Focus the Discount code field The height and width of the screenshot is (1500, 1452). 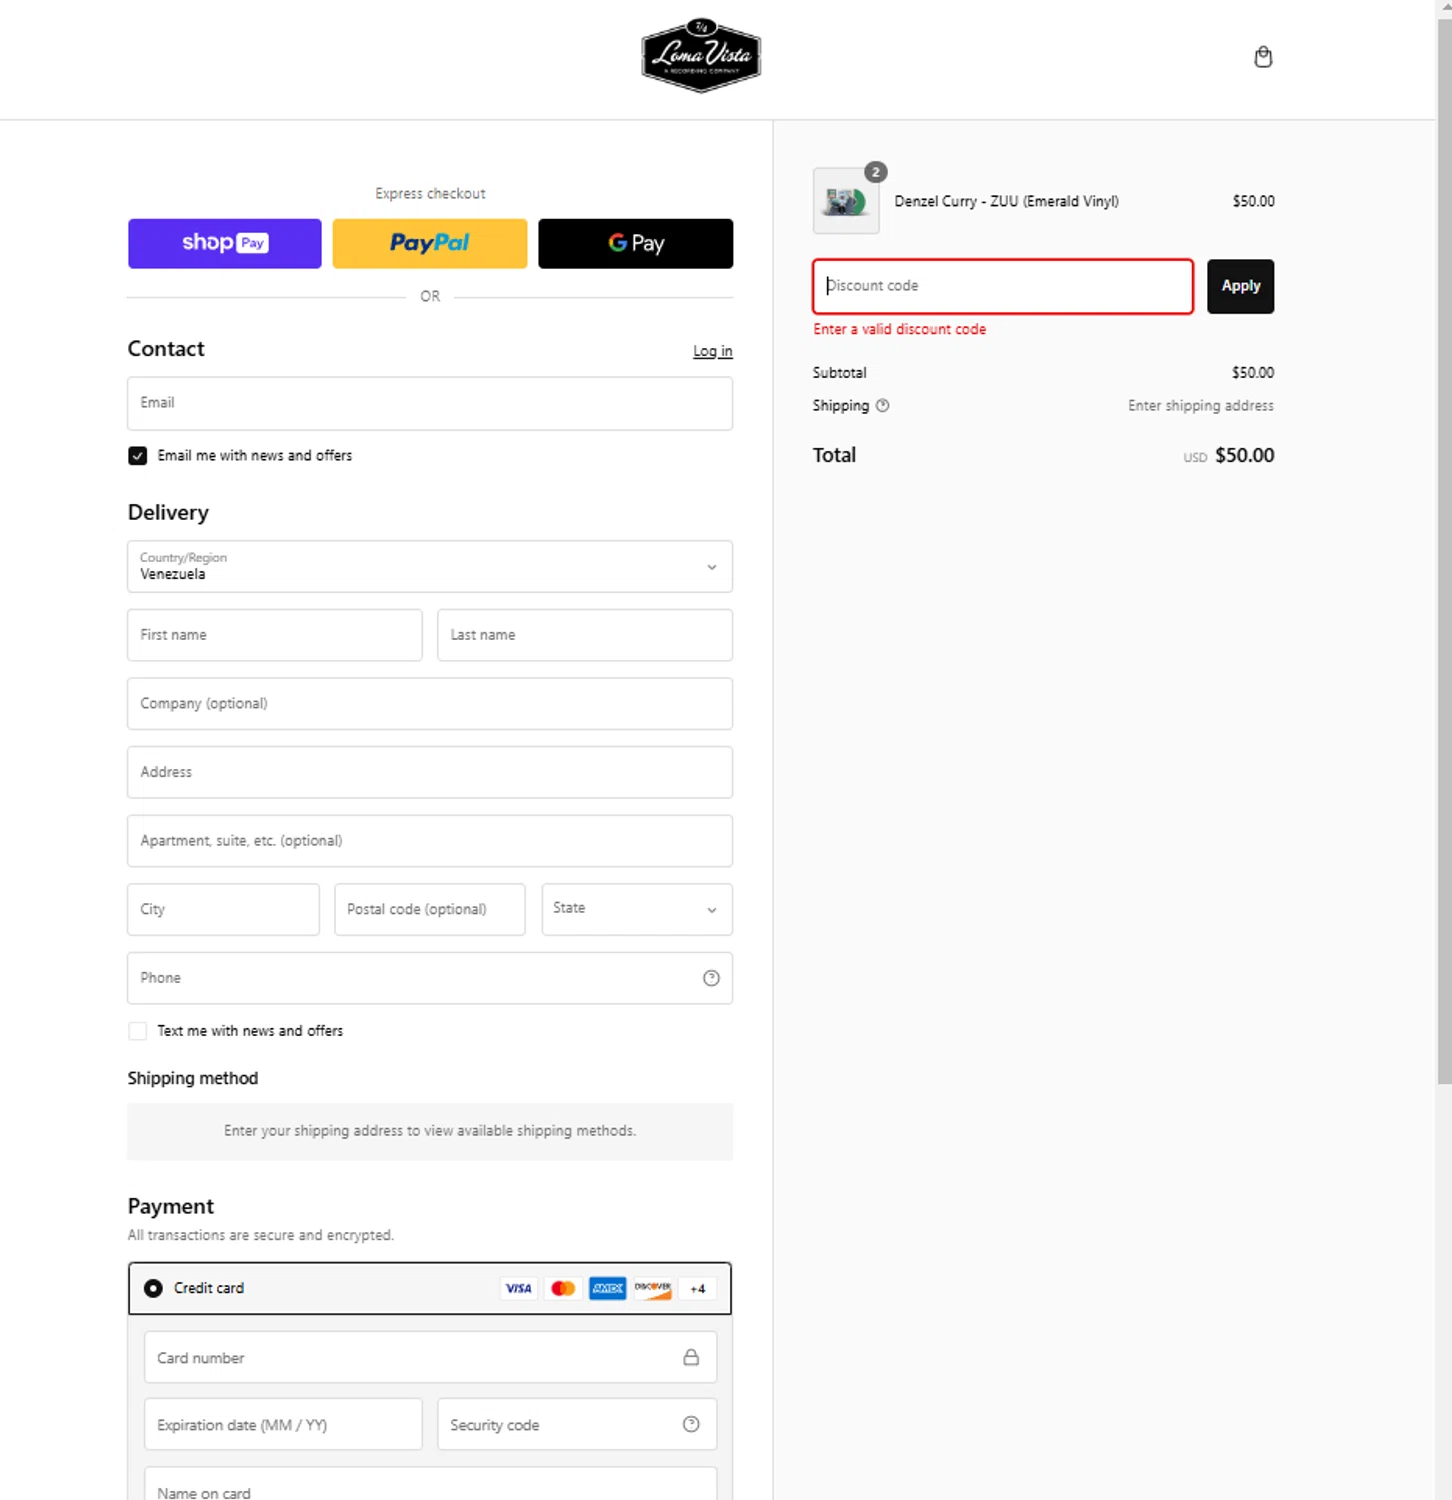coord(1003,286)
